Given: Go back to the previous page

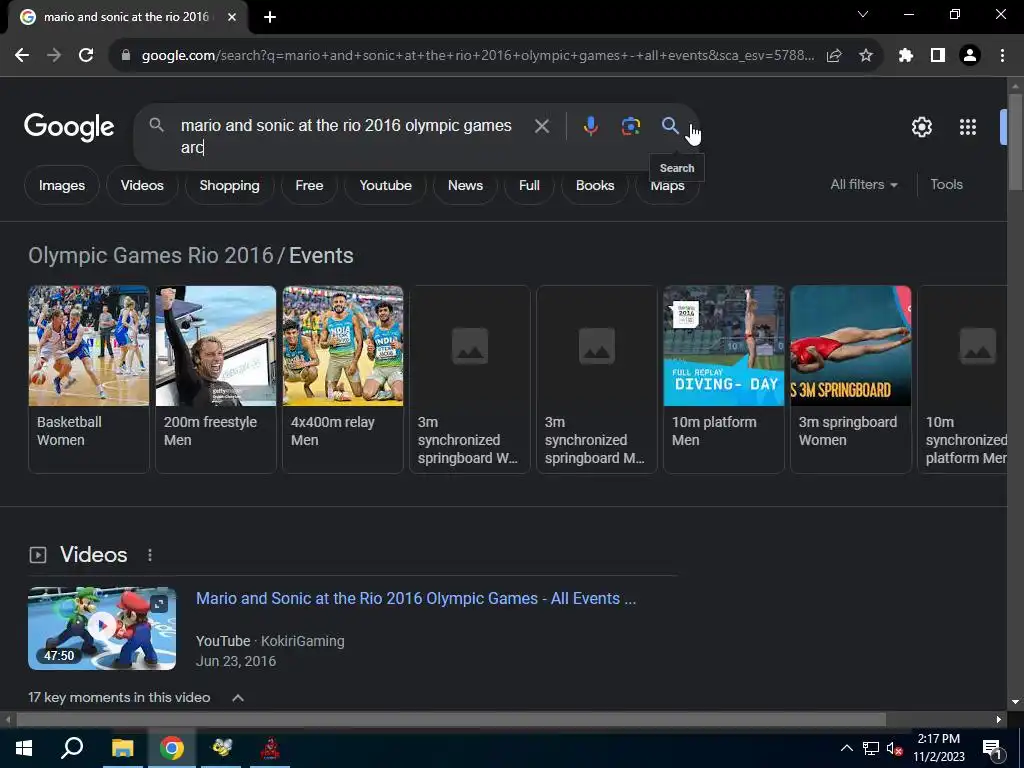Looking at the screenshot, I should point(22,56).
